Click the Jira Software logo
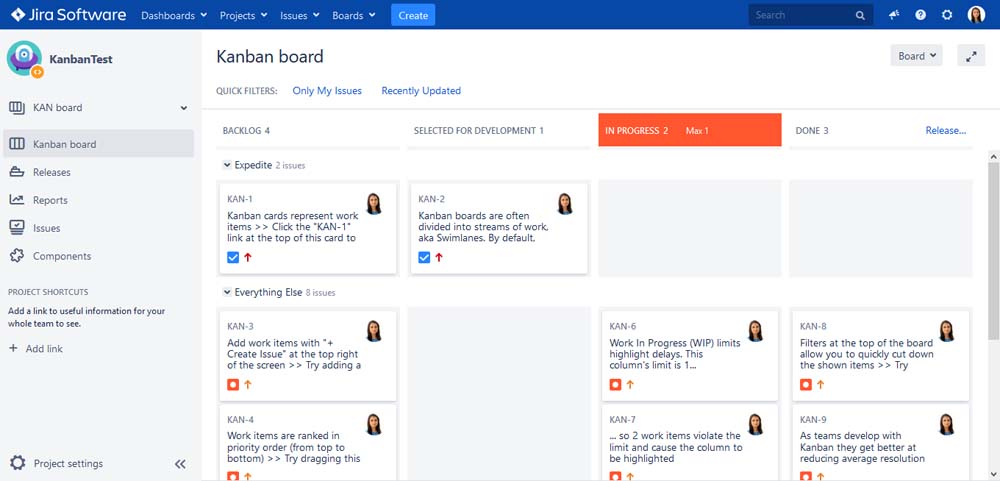Screen dimensions: 1000x481 pos(68,15)
